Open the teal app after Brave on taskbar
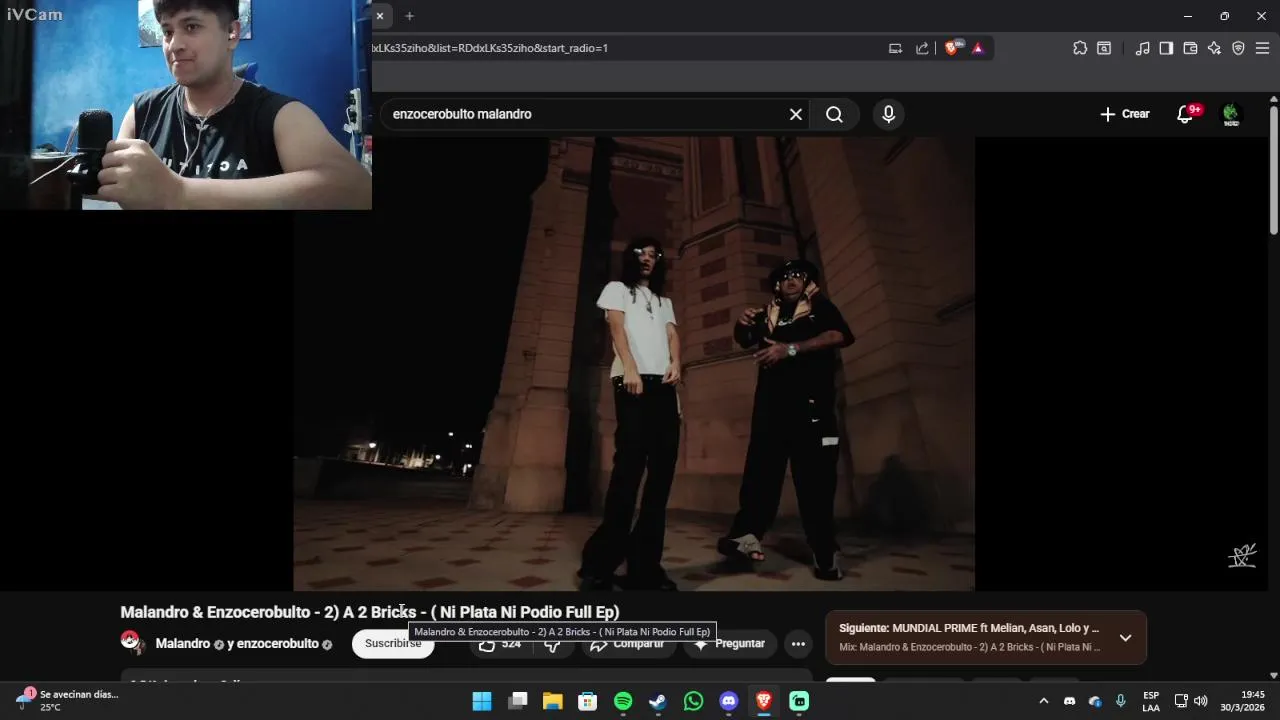Image resolution: width=1280 pixels, height=720 pixels. pyautogui.click(x=799, y=701)
